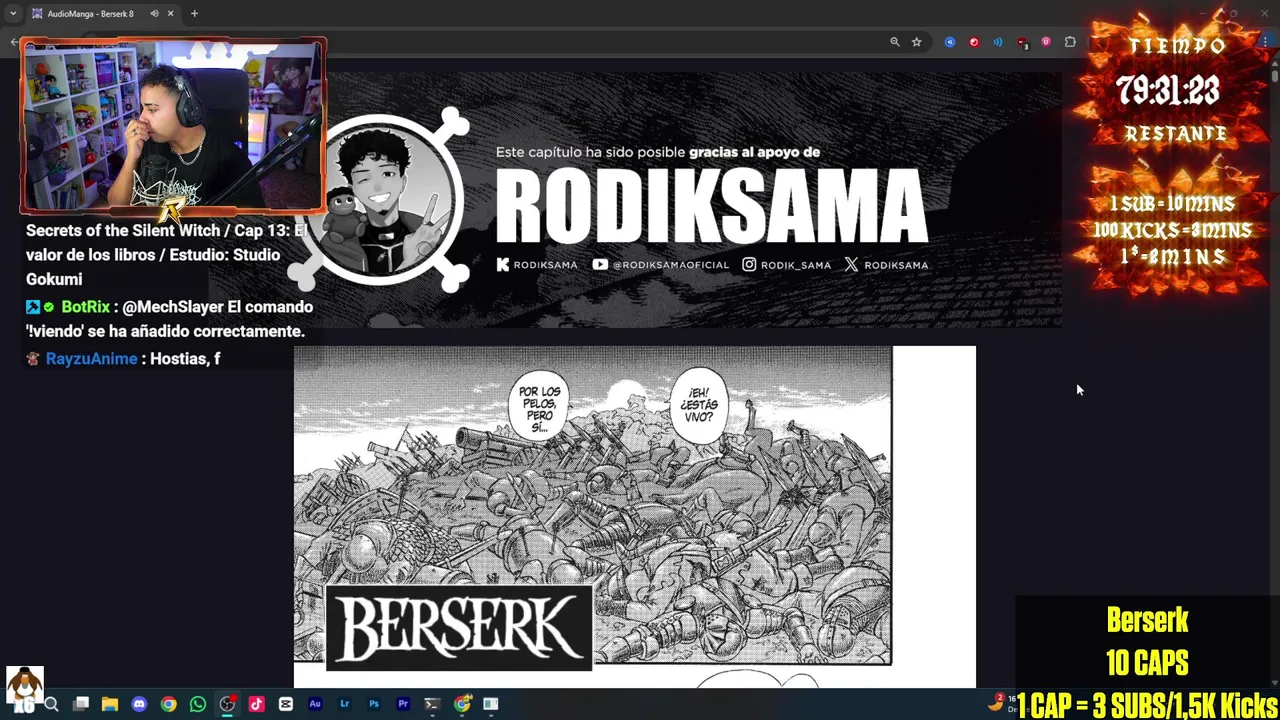Open the blue circular extension icon
This screenshot has width=1280, height=720.
[x=950, y=42]
